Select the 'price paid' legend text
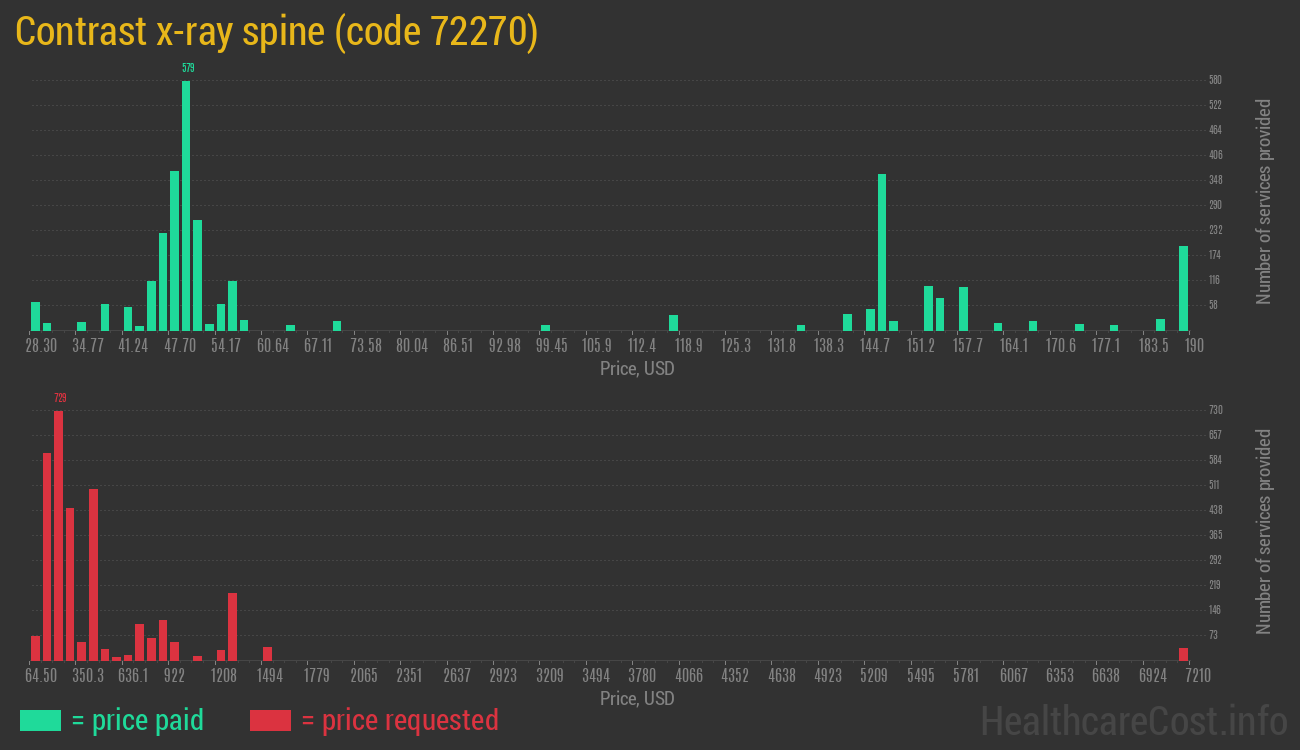The height and width of the screenshot is (750, 1300). click(x=138, y=720)
